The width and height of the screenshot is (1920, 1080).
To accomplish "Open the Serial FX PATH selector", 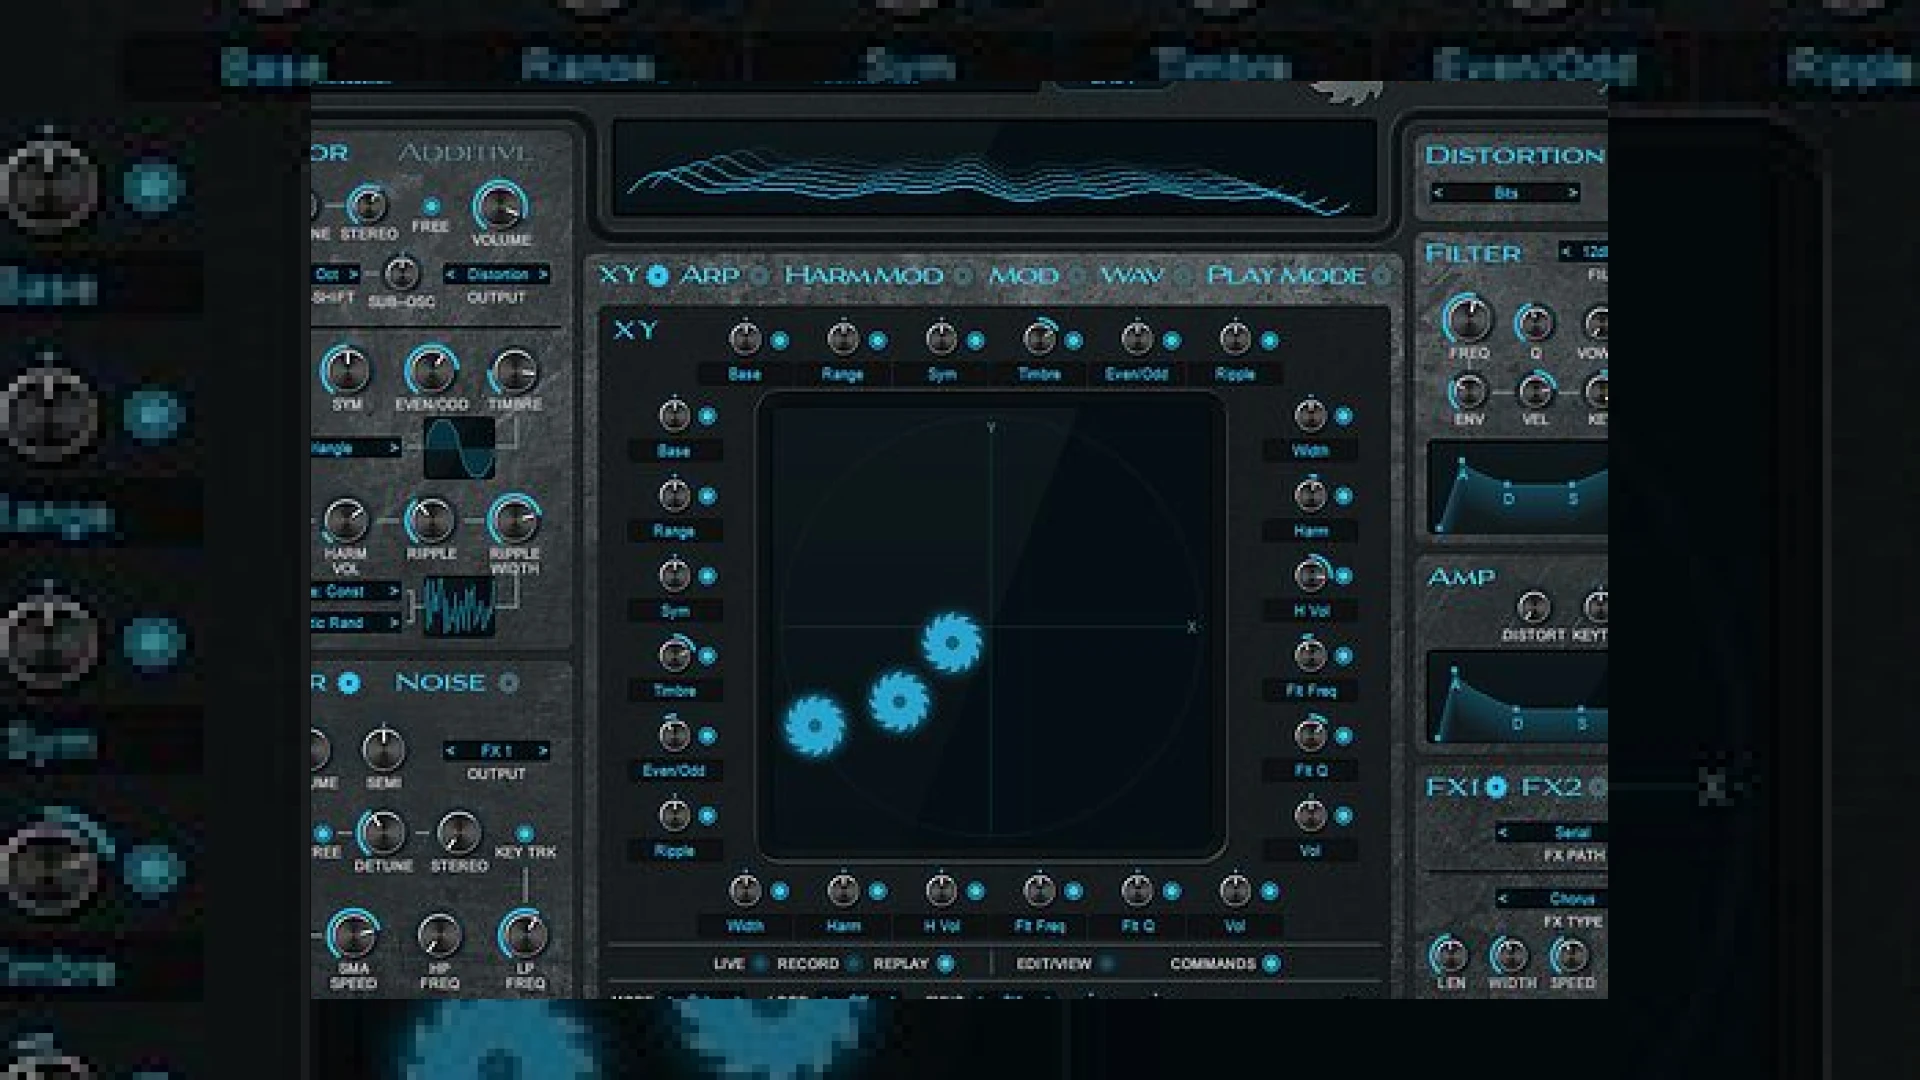I will click(x=1551, y=832).
